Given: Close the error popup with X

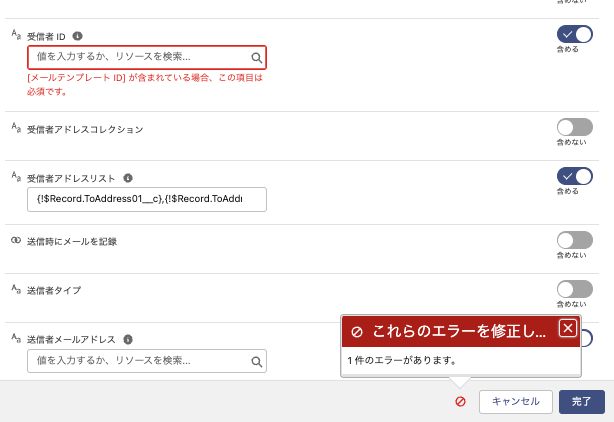Looking at the screenshot, I should coord(568,328).
